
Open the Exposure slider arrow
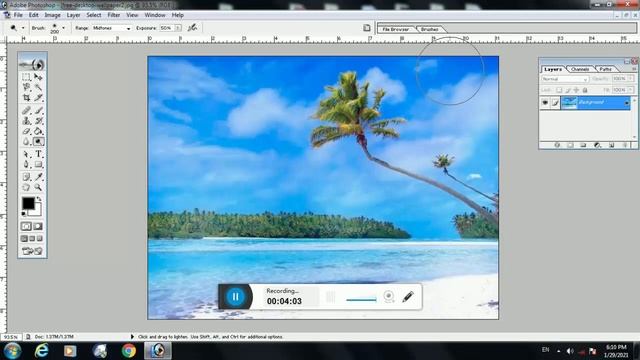point(178,28)
